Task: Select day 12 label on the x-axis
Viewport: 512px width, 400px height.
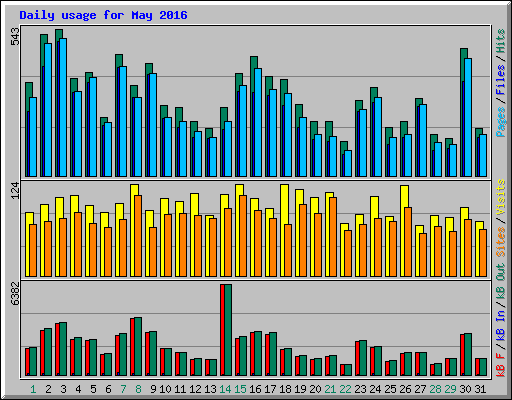Action: coord(195,389)
